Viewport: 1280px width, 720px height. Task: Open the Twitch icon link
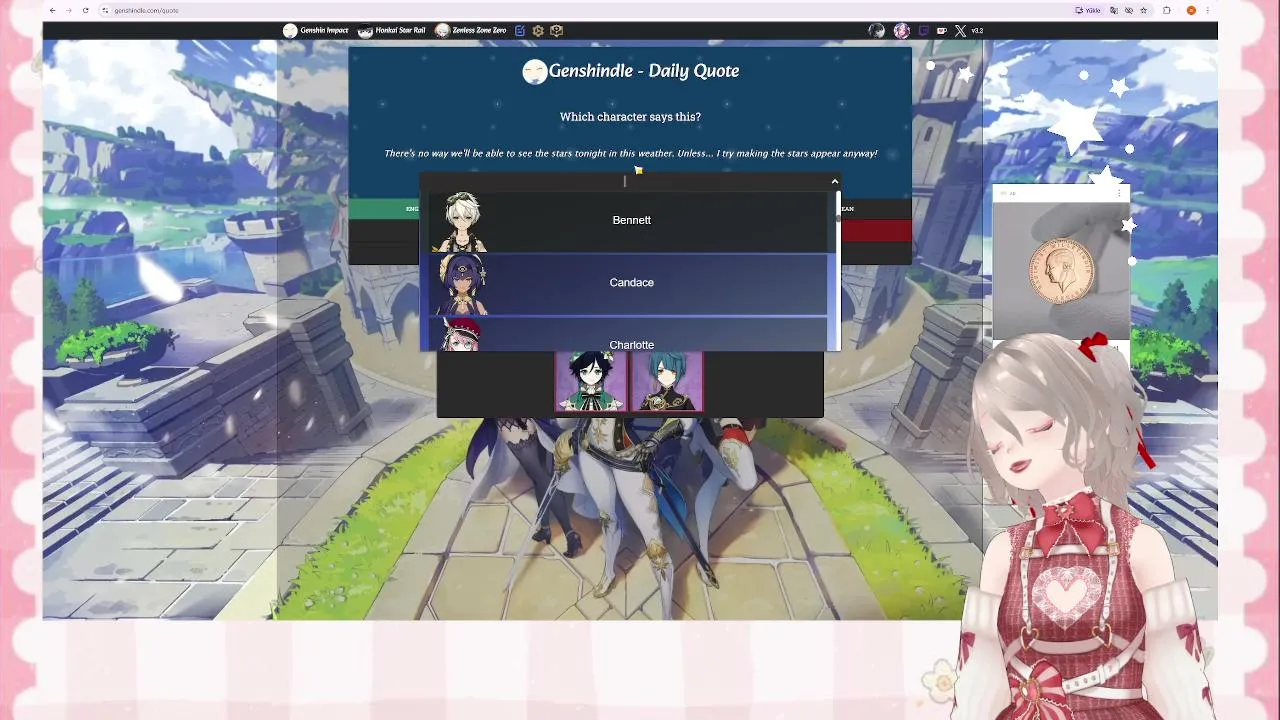923,31
